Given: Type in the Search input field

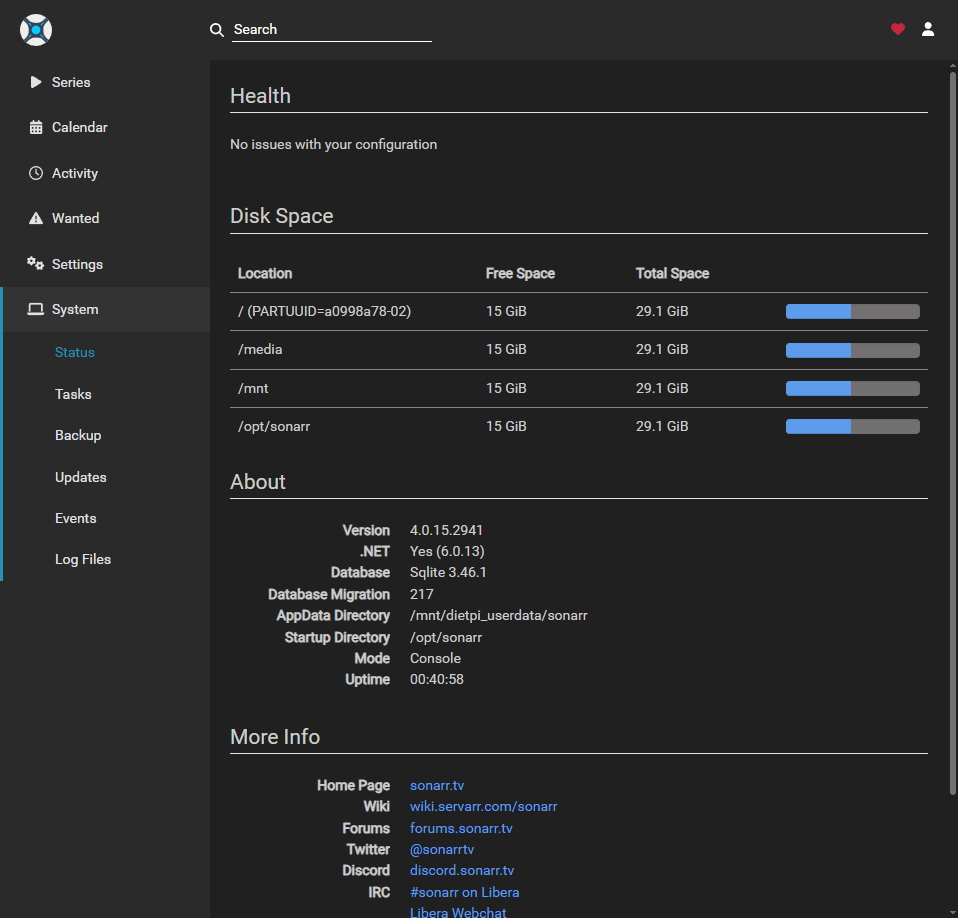Looking at the screenshot, I should tap(331, 30).
